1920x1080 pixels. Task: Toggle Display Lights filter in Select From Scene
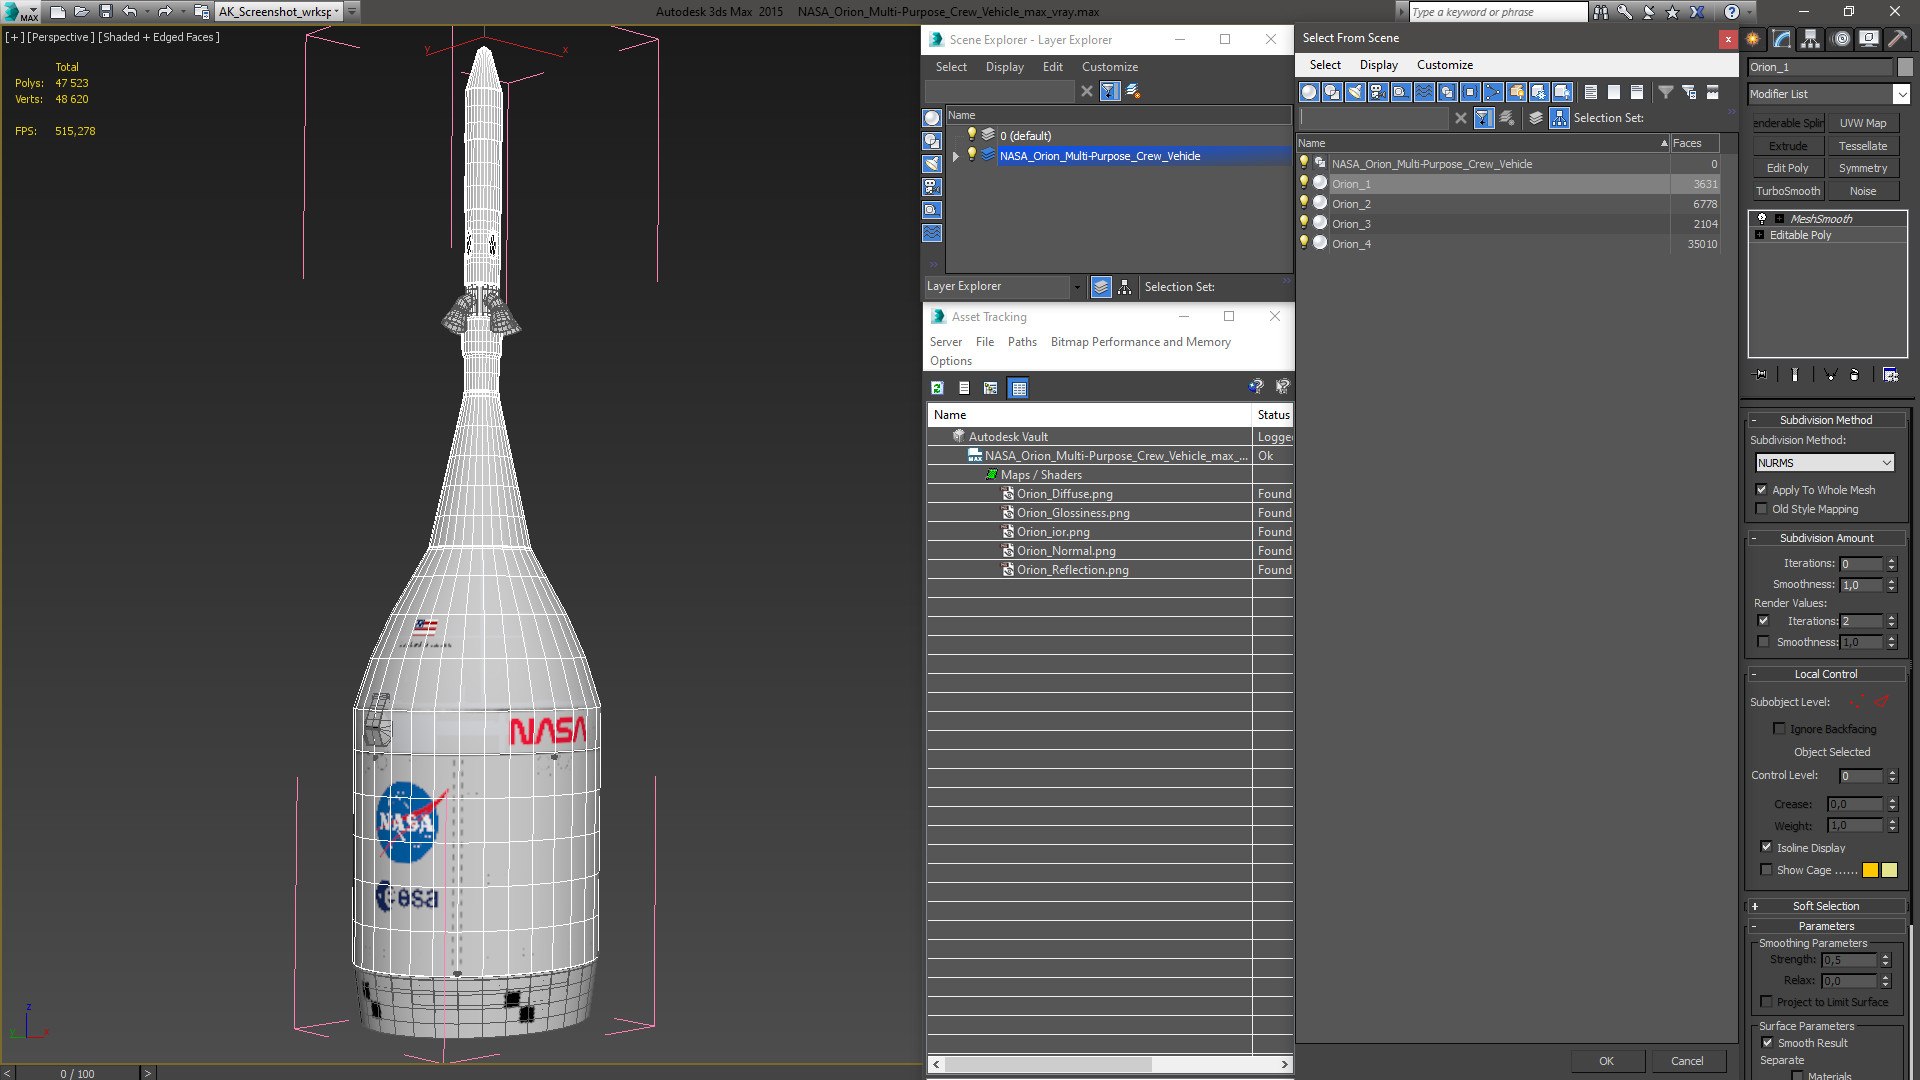(1355, 92)
